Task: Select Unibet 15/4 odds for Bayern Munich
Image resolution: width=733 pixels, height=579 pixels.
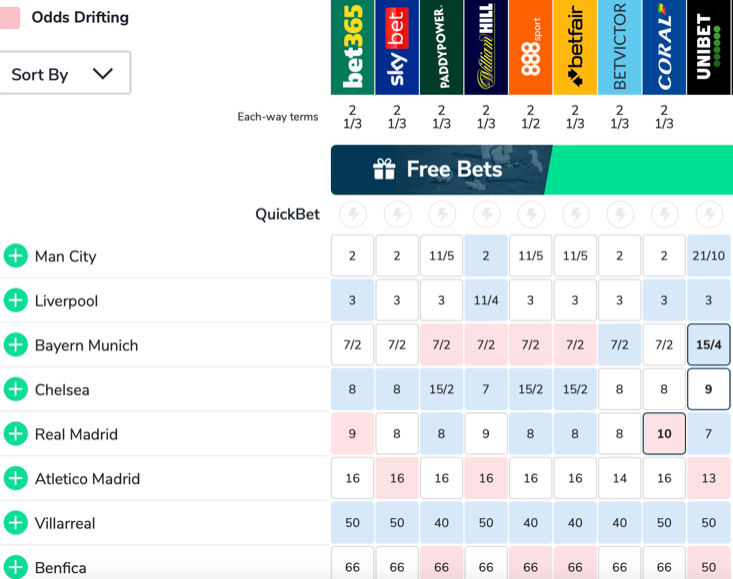Action: click(709, 345)
